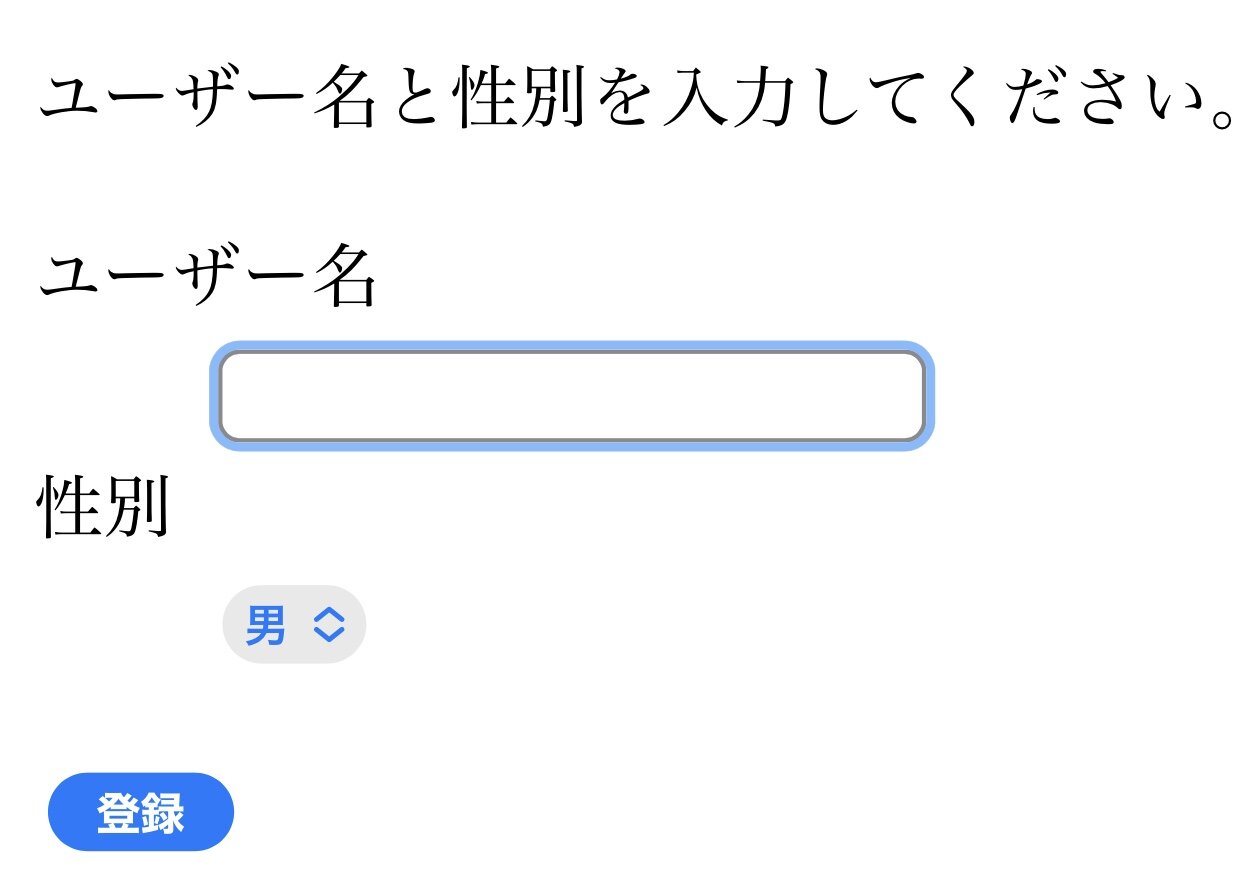The width and height of the screenshot is (1242, 888).
Task: Expand the gender selector set to 男
Action: pos(294,626)
